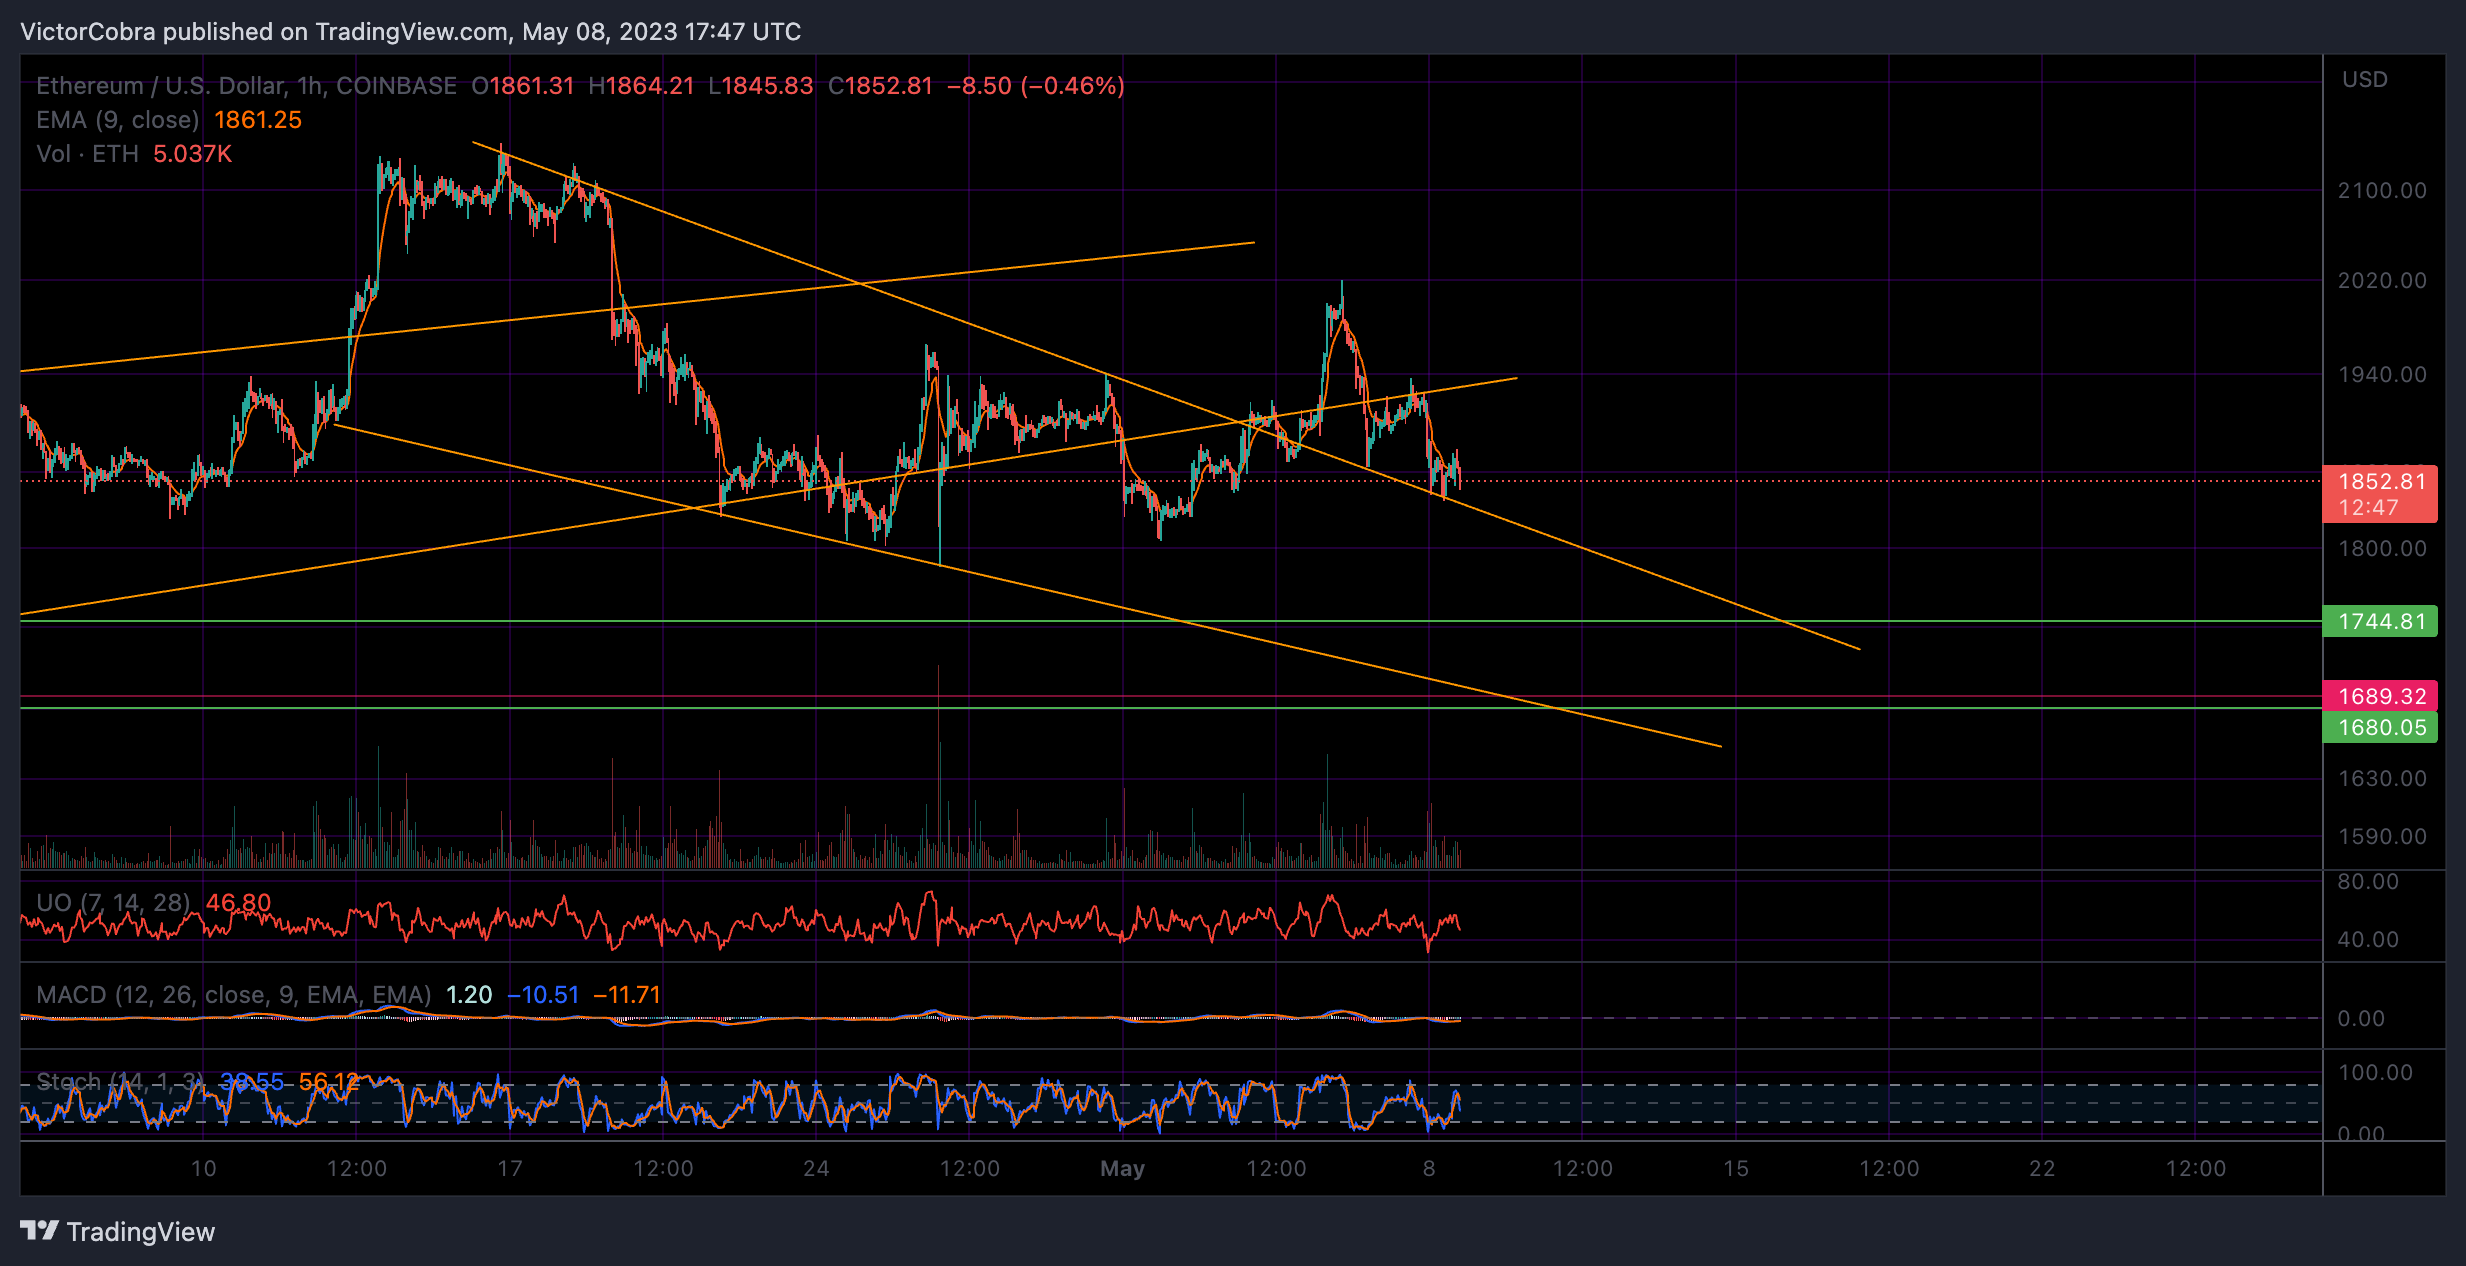
Task: Click the 1940.00 price axis value
Action: click(x=2382, y=374)
